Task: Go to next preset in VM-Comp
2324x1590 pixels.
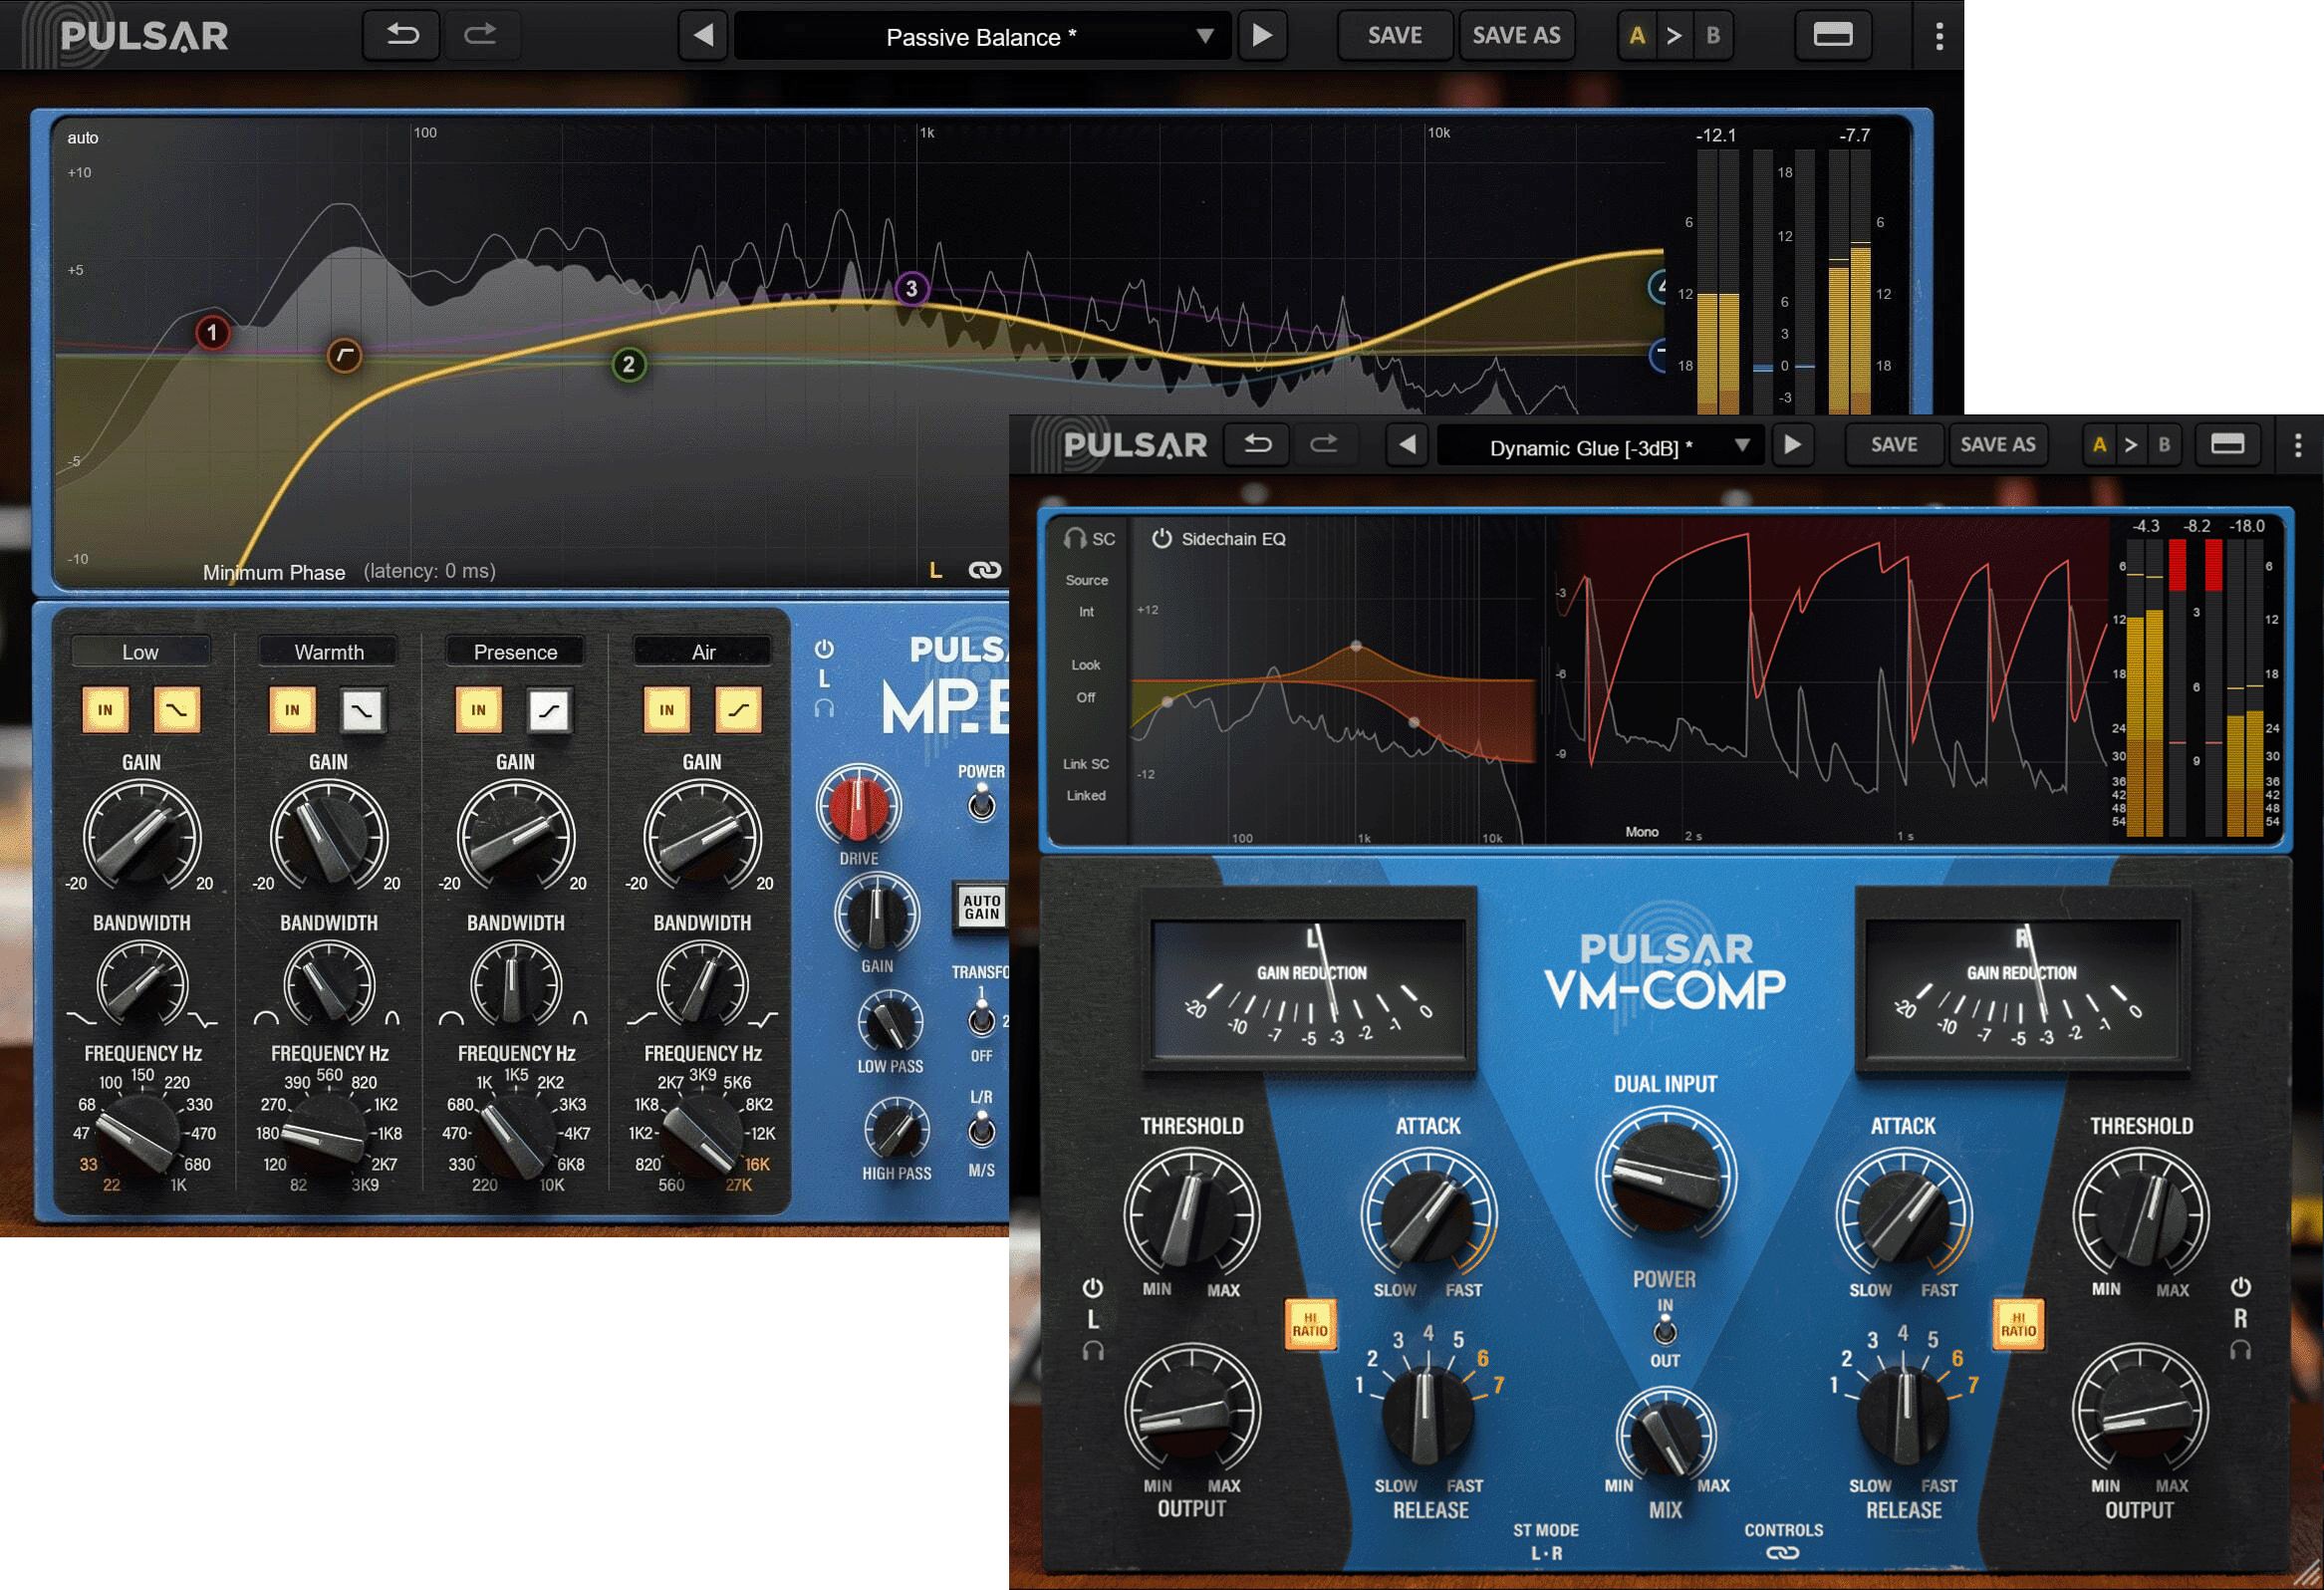Action: [1793, 444]
